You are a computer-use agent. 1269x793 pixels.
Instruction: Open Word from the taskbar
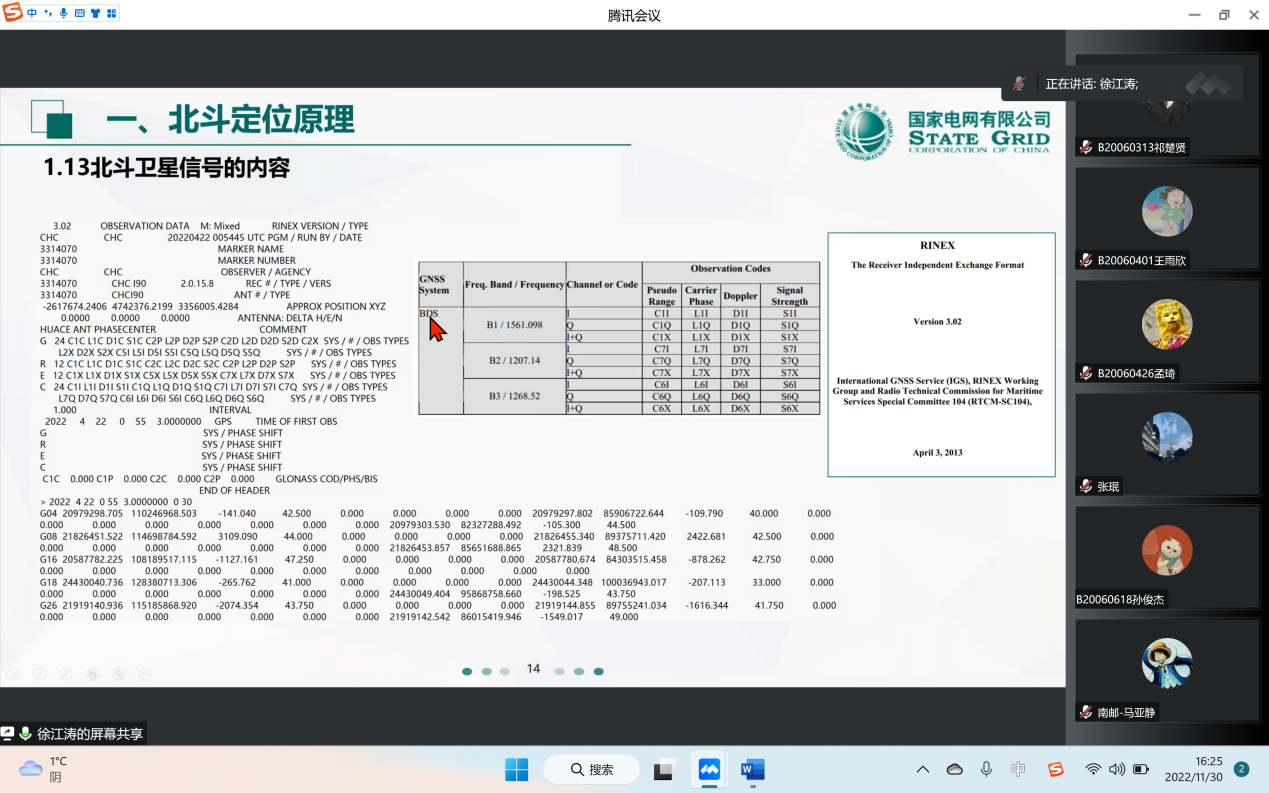click(x=752, y=769)
